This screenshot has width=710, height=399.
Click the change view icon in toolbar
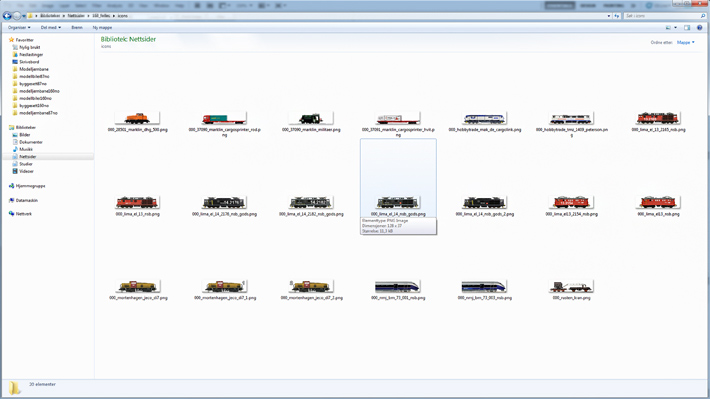coord(668,28)
